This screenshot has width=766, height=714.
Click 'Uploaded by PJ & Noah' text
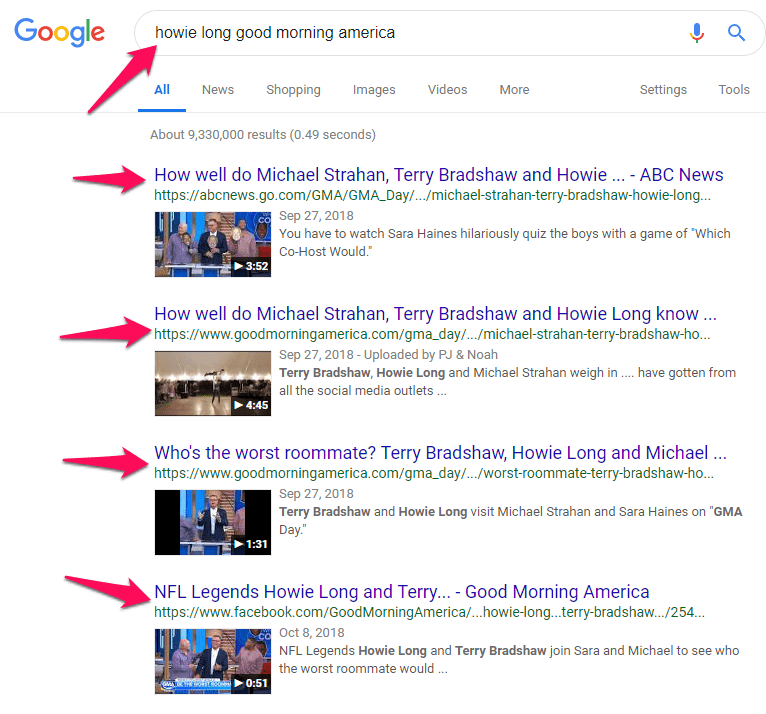tap(431, 355)
